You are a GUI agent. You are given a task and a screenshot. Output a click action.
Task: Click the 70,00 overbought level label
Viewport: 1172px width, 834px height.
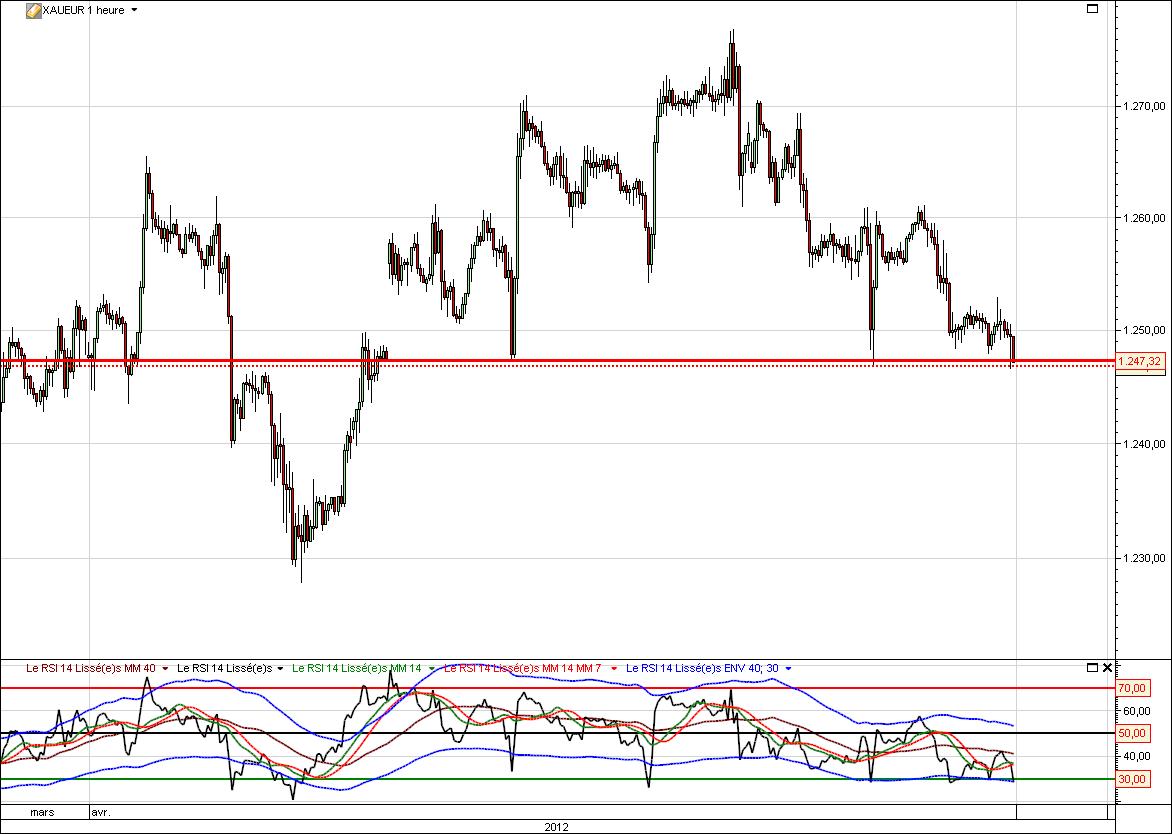click(x=1131, y=688)
